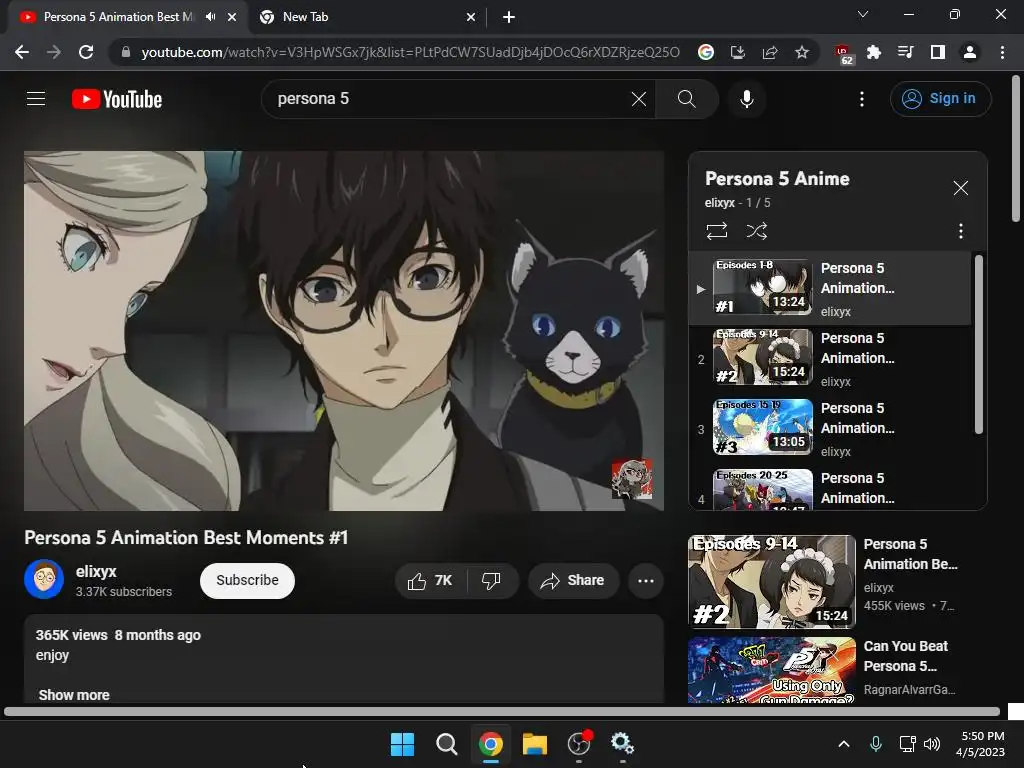The image size is (1024, 768).
Task: Click the video player frame
Action: click(x=344, y=331)
